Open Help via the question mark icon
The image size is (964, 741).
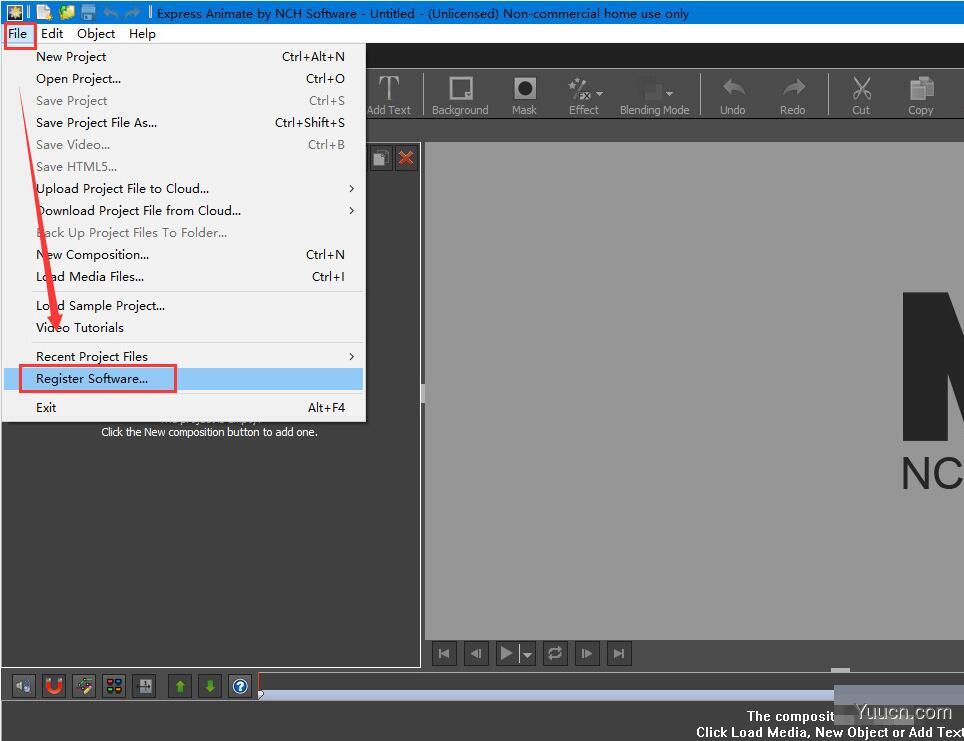coord(239,686)
